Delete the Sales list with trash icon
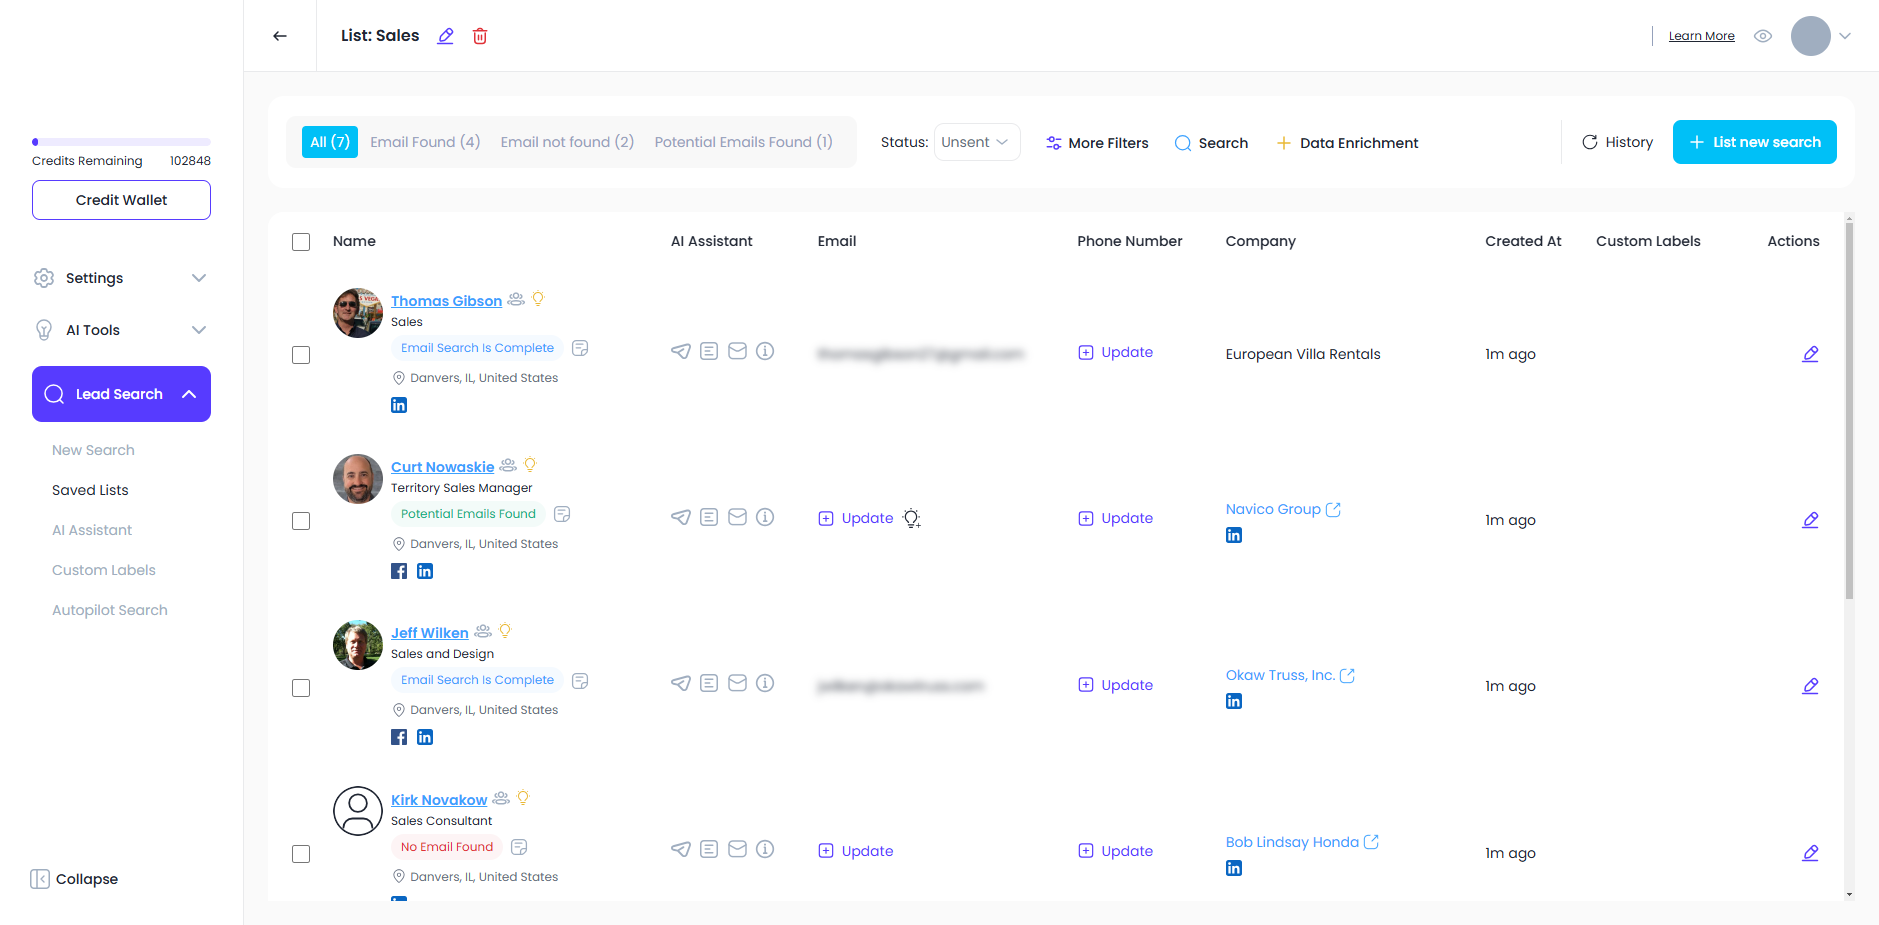The height and width of the screenshot is (925, 1879). pyautogui.click(x=480, y=36)
